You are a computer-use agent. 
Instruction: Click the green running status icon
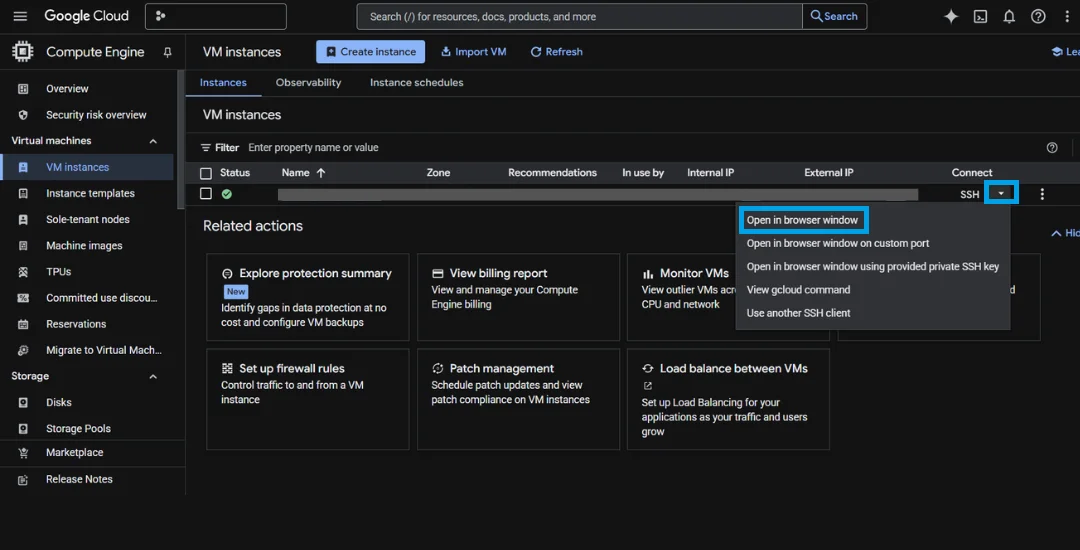click(227, 194)
